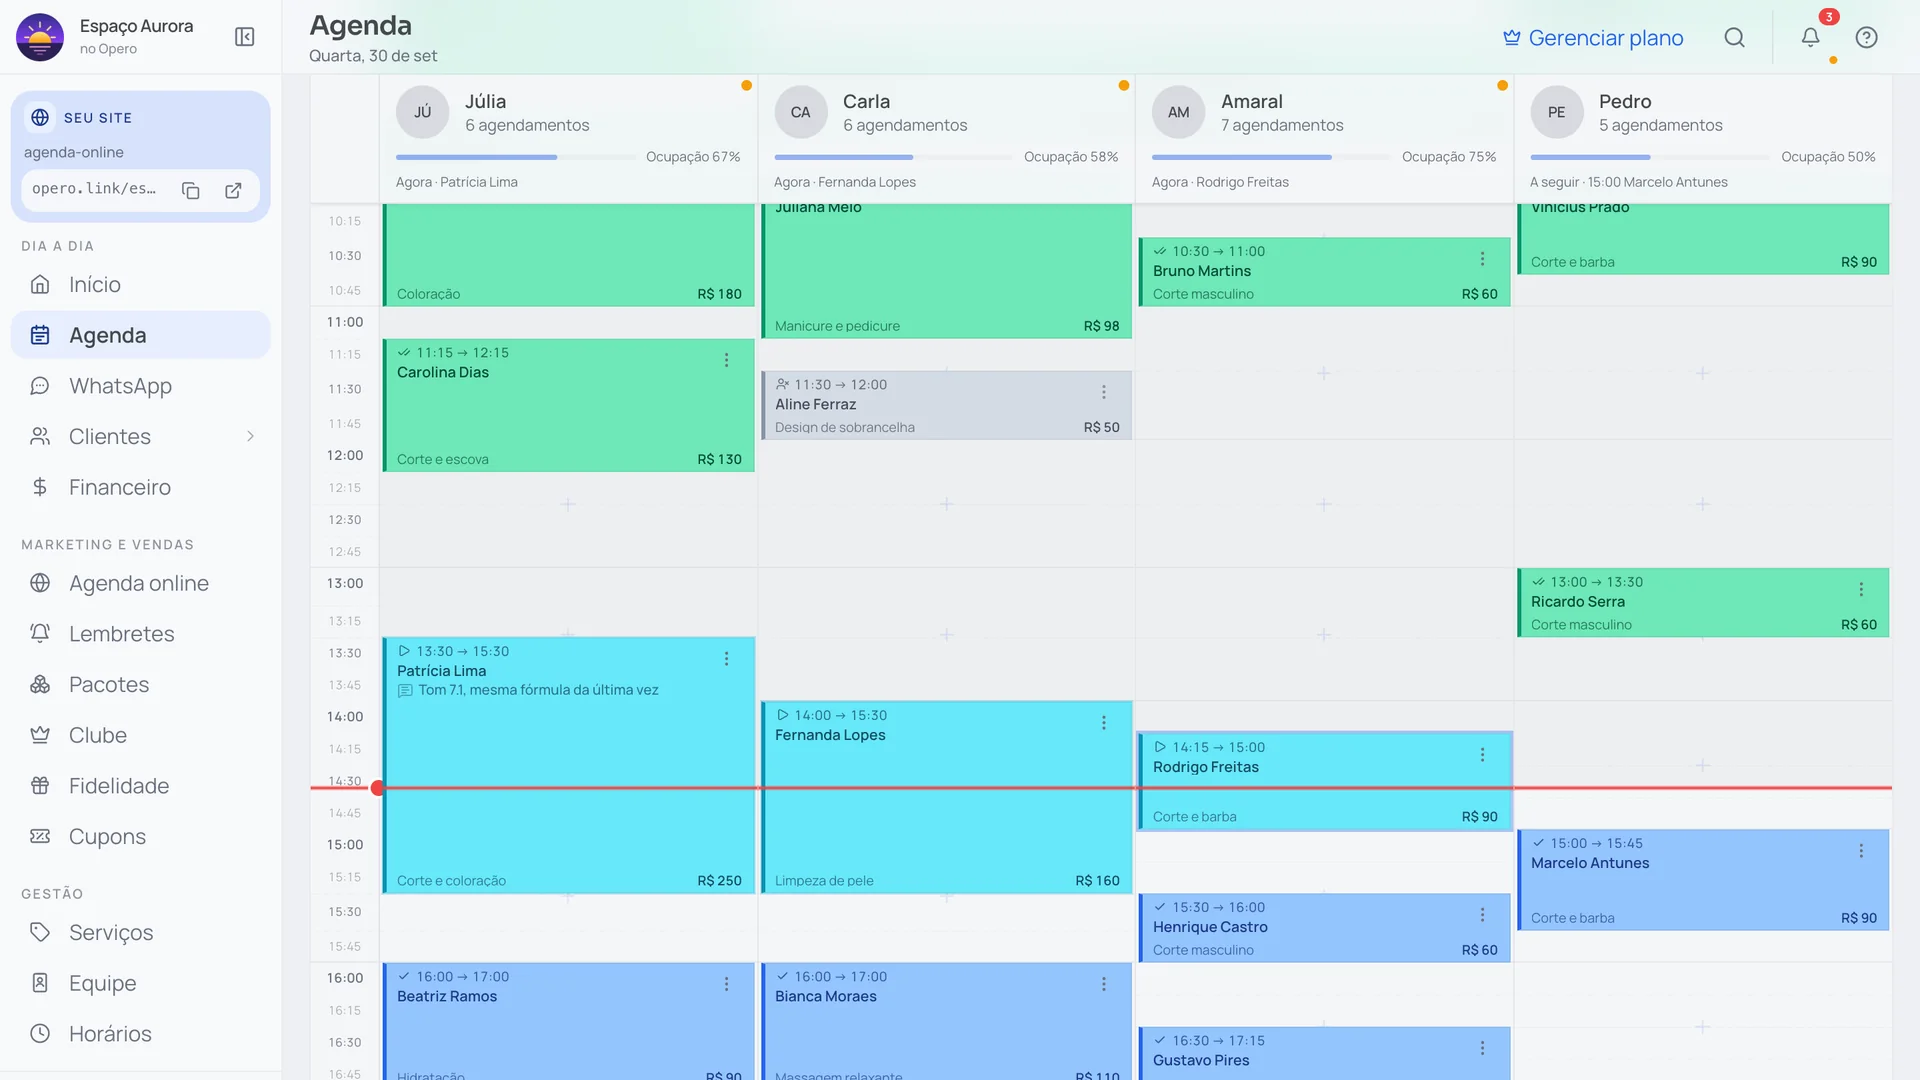Open Lembretes page
The width and height of the screenshot is (1920, 1080).
(140, 634)
